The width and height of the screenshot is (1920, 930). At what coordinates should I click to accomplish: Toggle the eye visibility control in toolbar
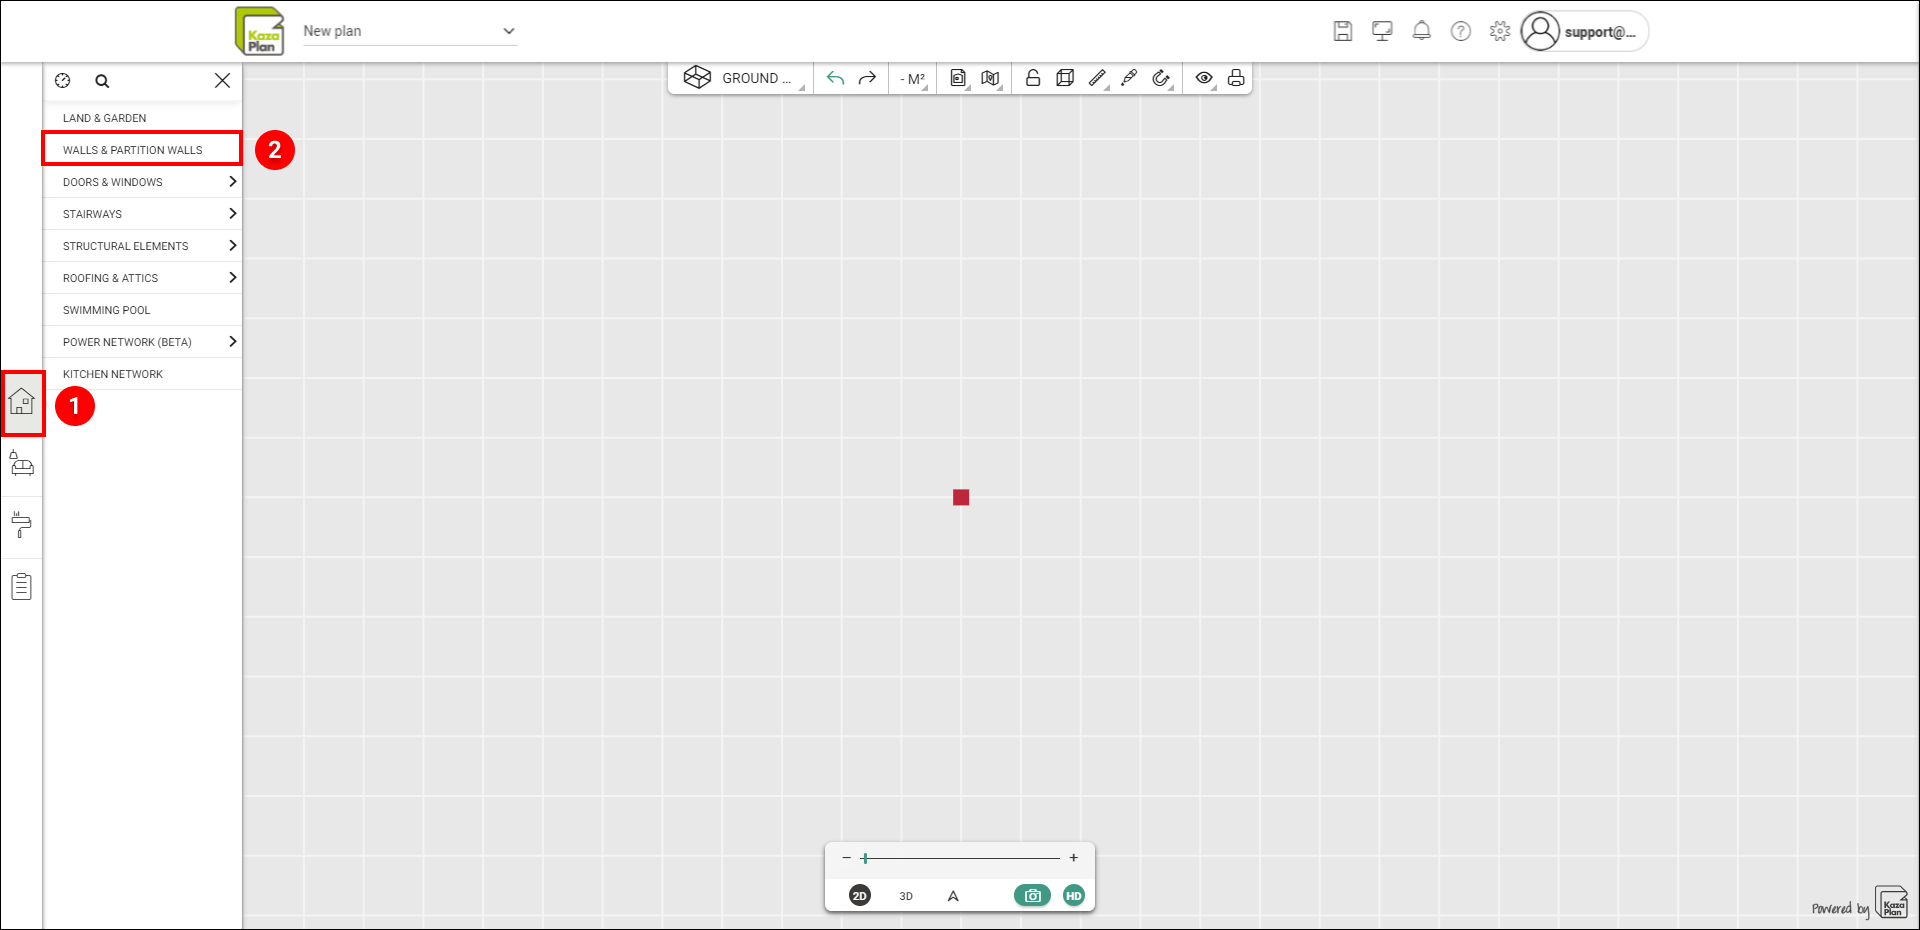(x=1204, y=77)
